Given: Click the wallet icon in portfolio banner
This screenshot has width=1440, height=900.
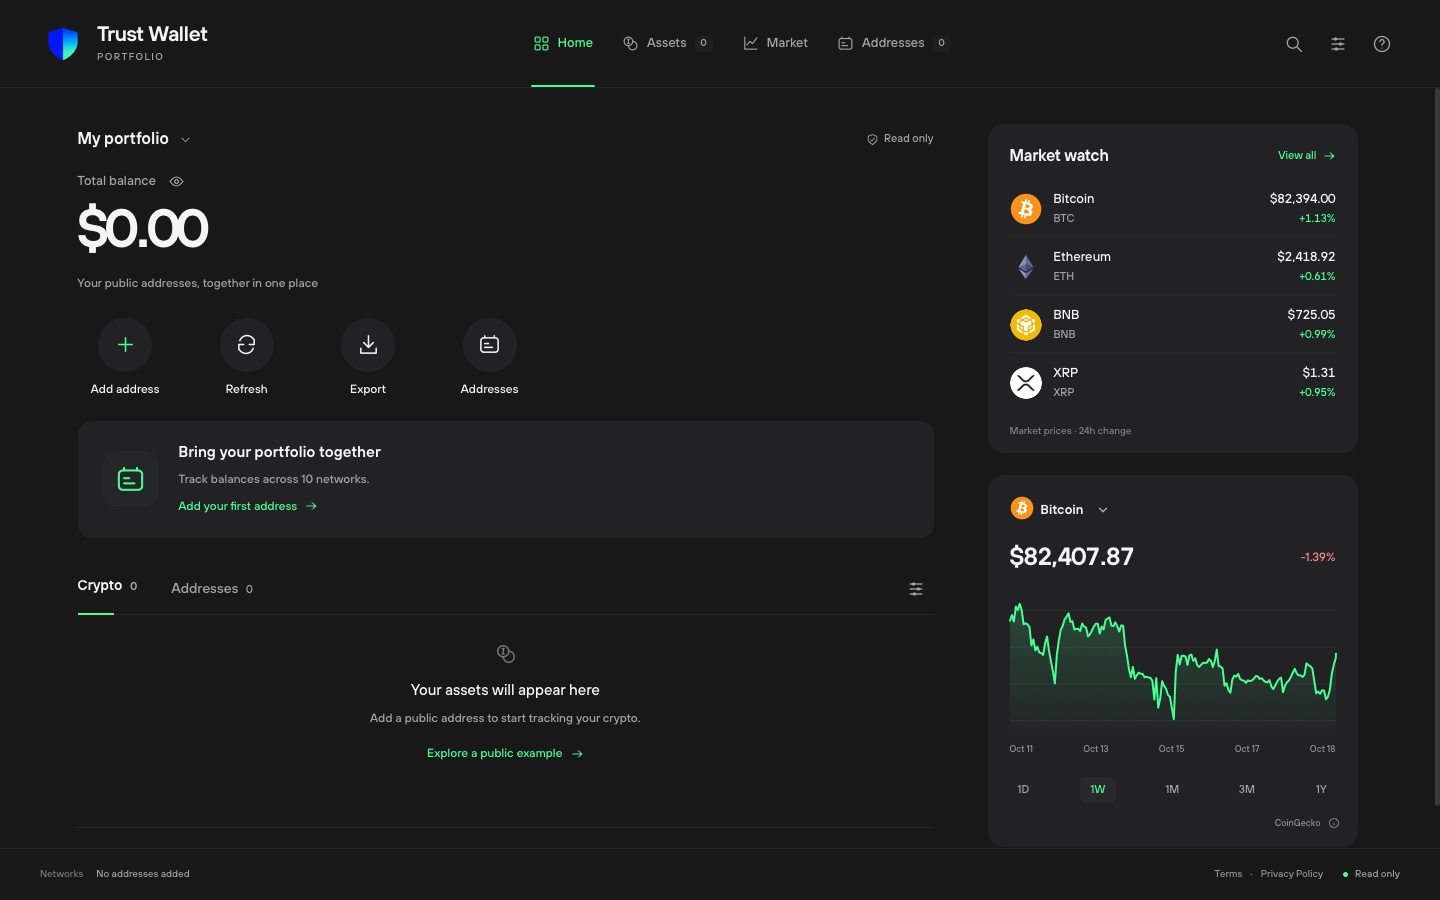Looking at the screenshot, I should click(x=131, y=479).
